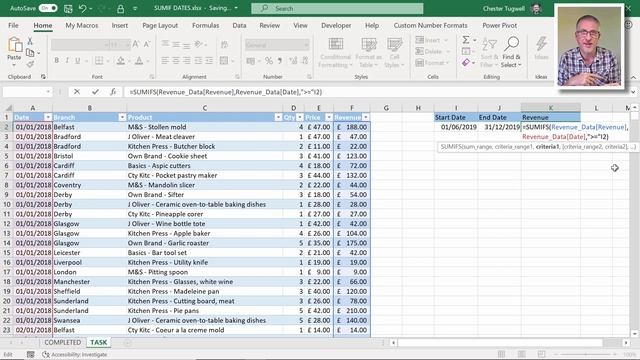Click Cancel X in formula bar
The width and height of the screenshot is (640, 360).
pos(77,92)
